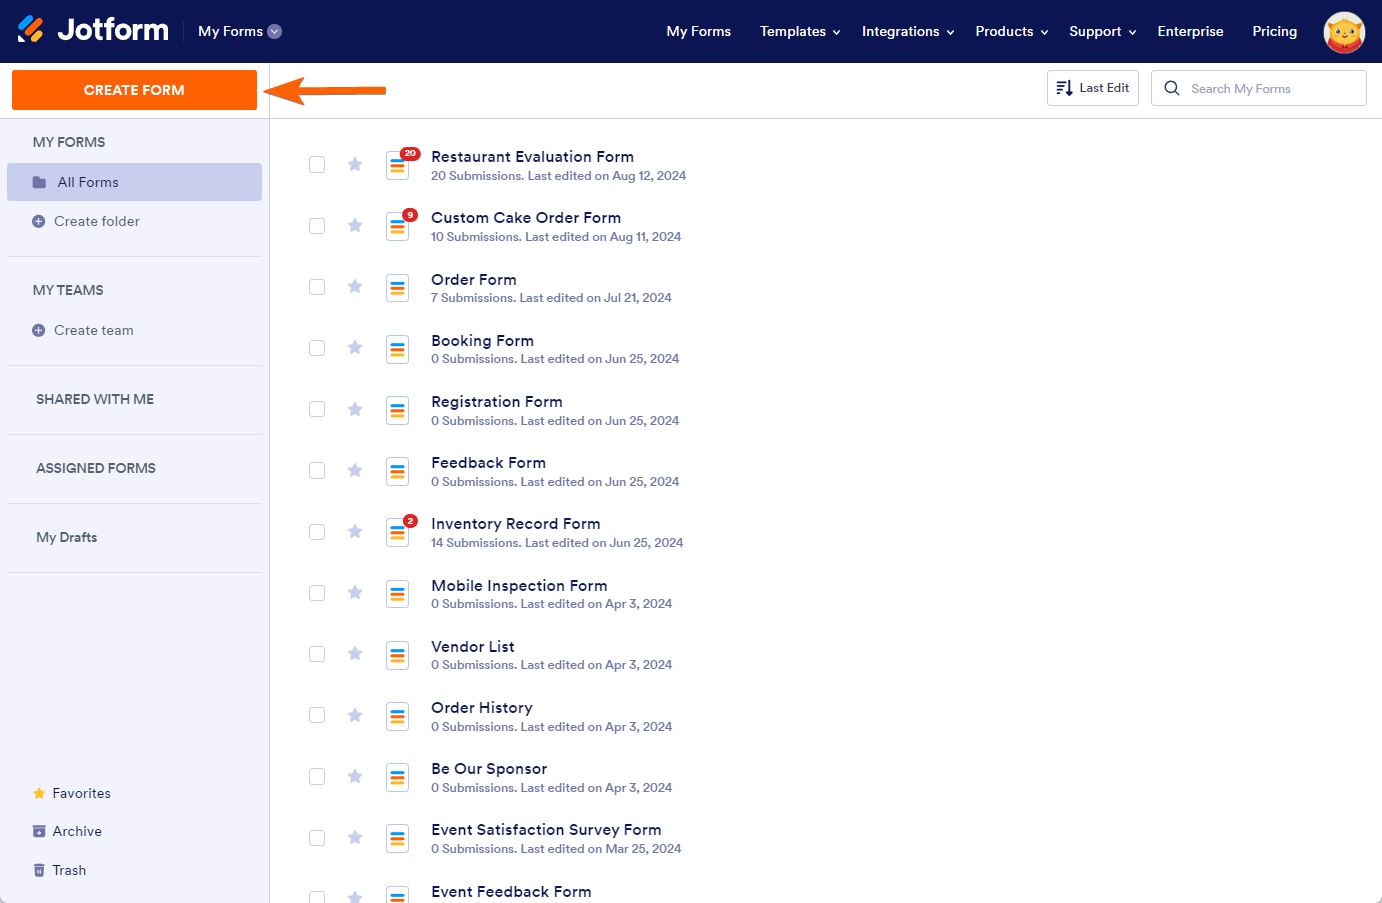Open the Assigned Forms section
Viewport: 1382px width, 903px height.
[x=96, y=468]
